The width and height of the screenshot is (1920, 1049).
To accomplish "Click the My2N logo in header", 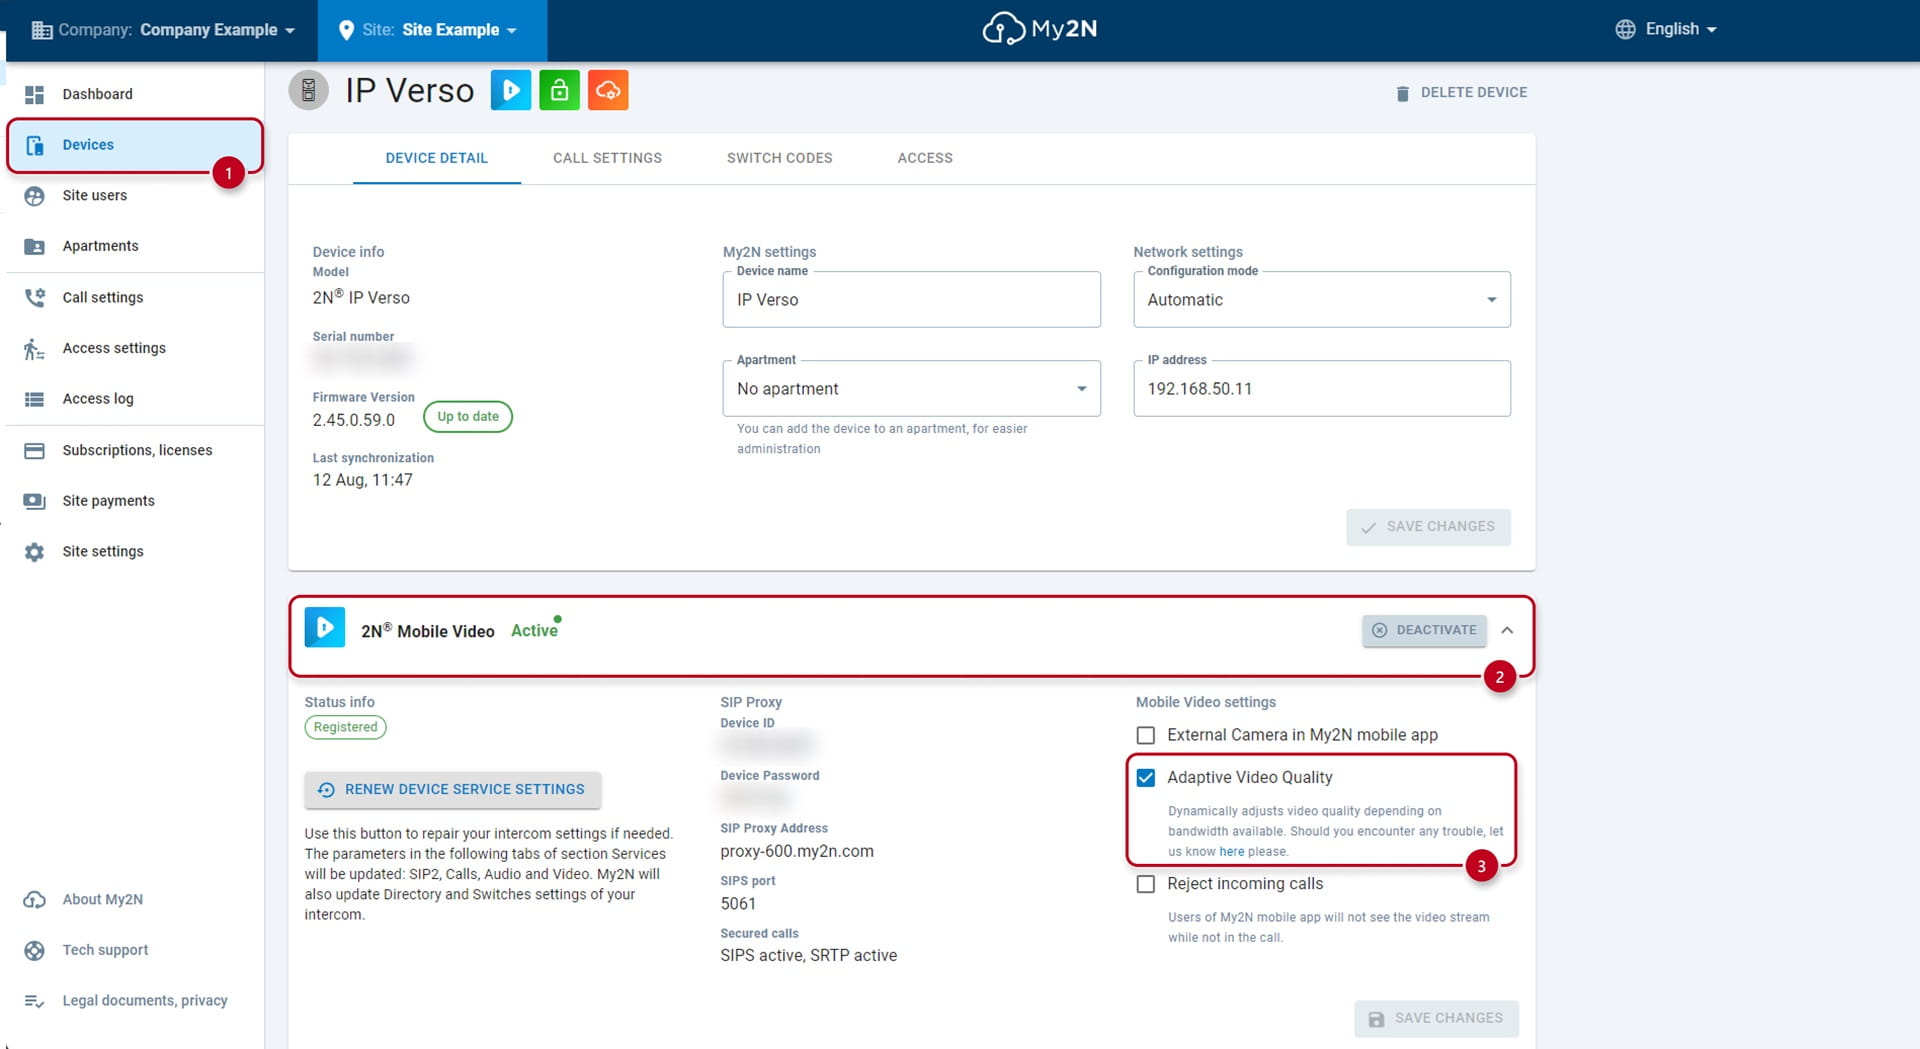I will pyautogui.click(x=1040, y=29).
